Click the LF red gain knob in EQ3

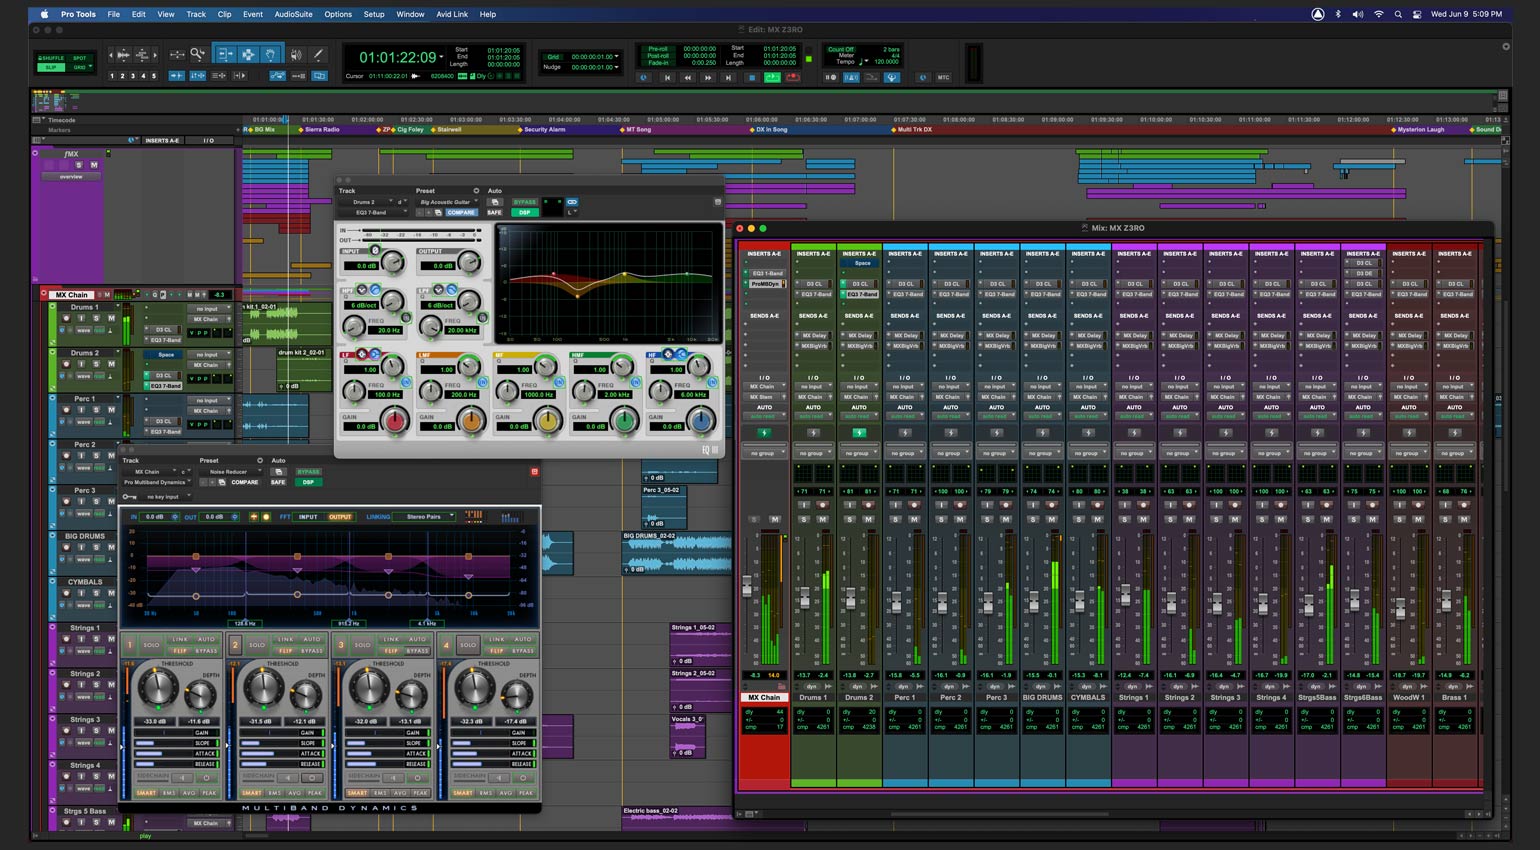click(x=395, y=422)
